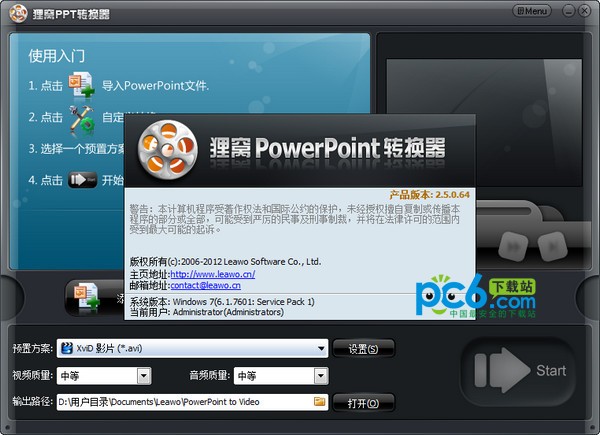Screen dimensions: 600x435
Task: Click the 产品版本: 2.5.0.64 version text
Action: coord(429,195)
